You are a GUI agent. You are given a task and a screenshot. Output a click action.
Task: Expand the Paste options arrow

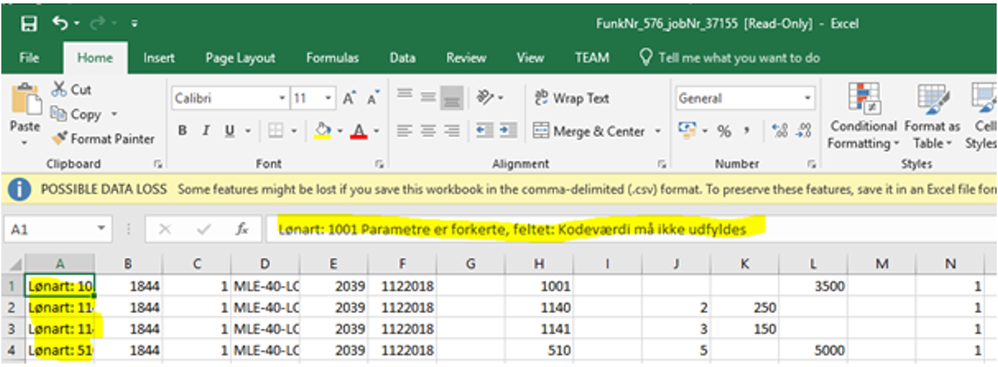25,142
